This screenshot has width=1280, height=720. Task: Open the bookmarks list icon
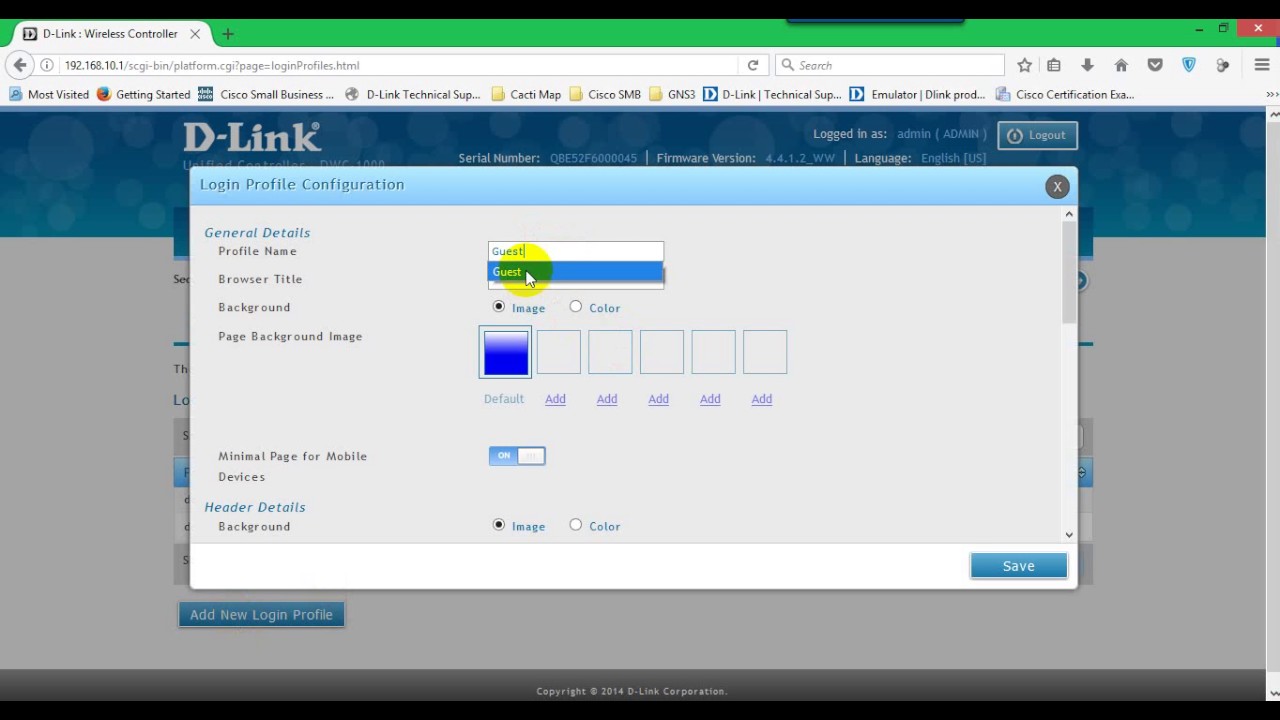pos(1054,65)
